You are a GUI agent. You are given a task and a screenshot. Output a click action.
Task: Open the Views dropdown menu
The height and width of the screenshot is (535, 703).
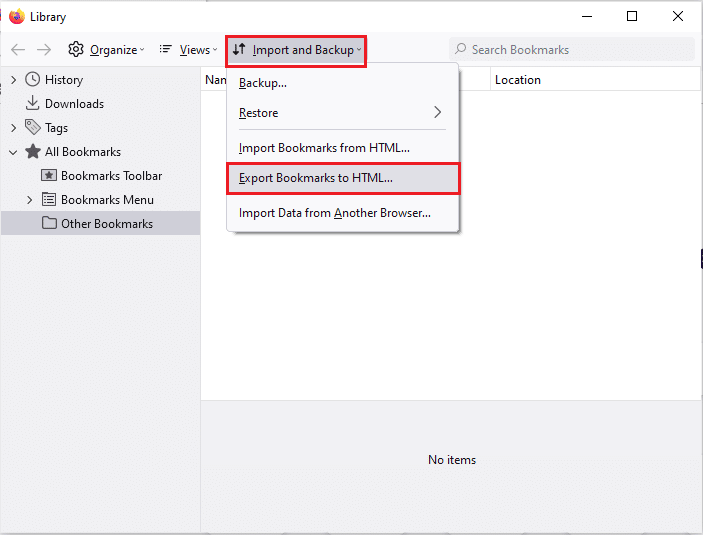(188, 49)
